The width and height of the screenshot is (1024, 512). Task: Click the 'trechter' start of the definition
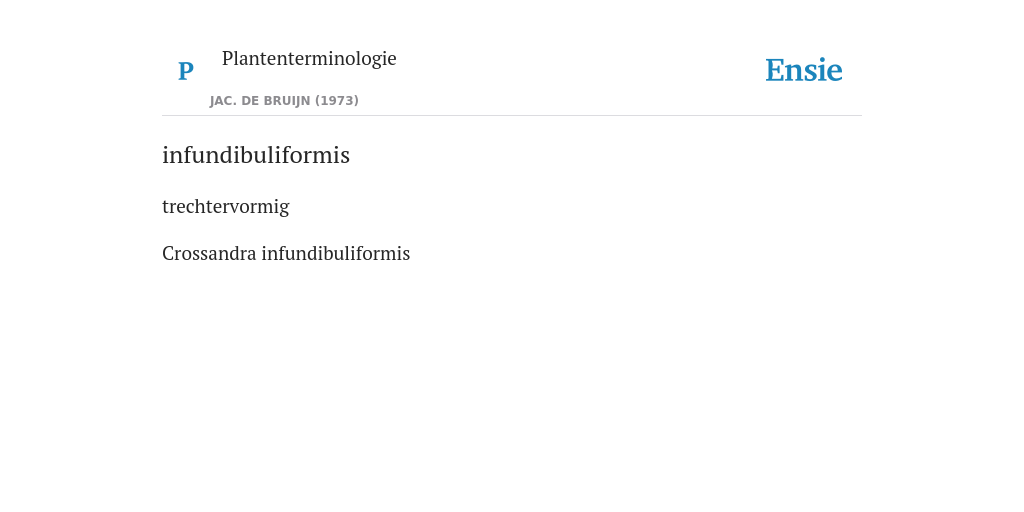(189, 206)
